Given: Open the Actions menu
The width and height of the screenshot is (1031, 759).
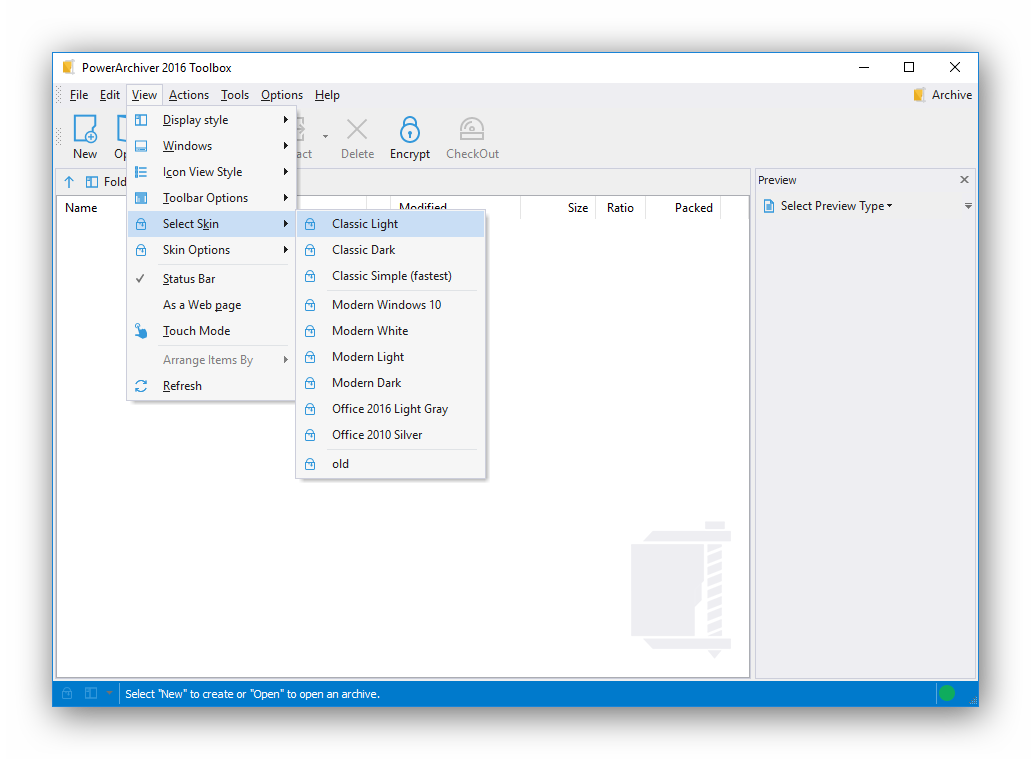Looking at the screenshot, I should click(189, 95).
